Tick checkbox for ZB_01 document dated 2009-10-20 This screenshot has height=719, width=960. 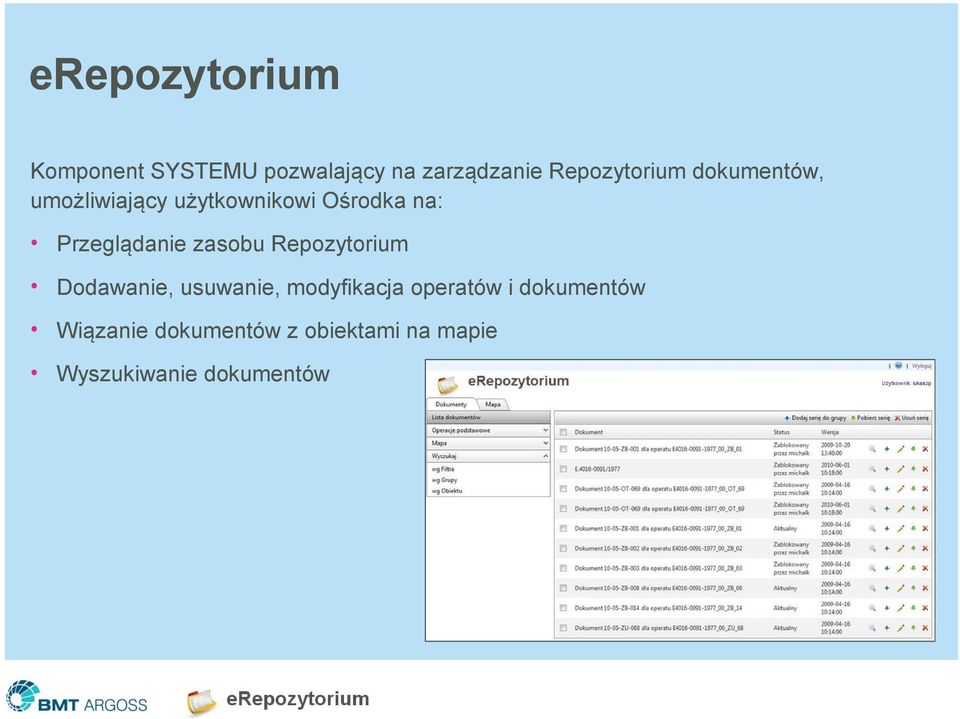tap(563, 450)
